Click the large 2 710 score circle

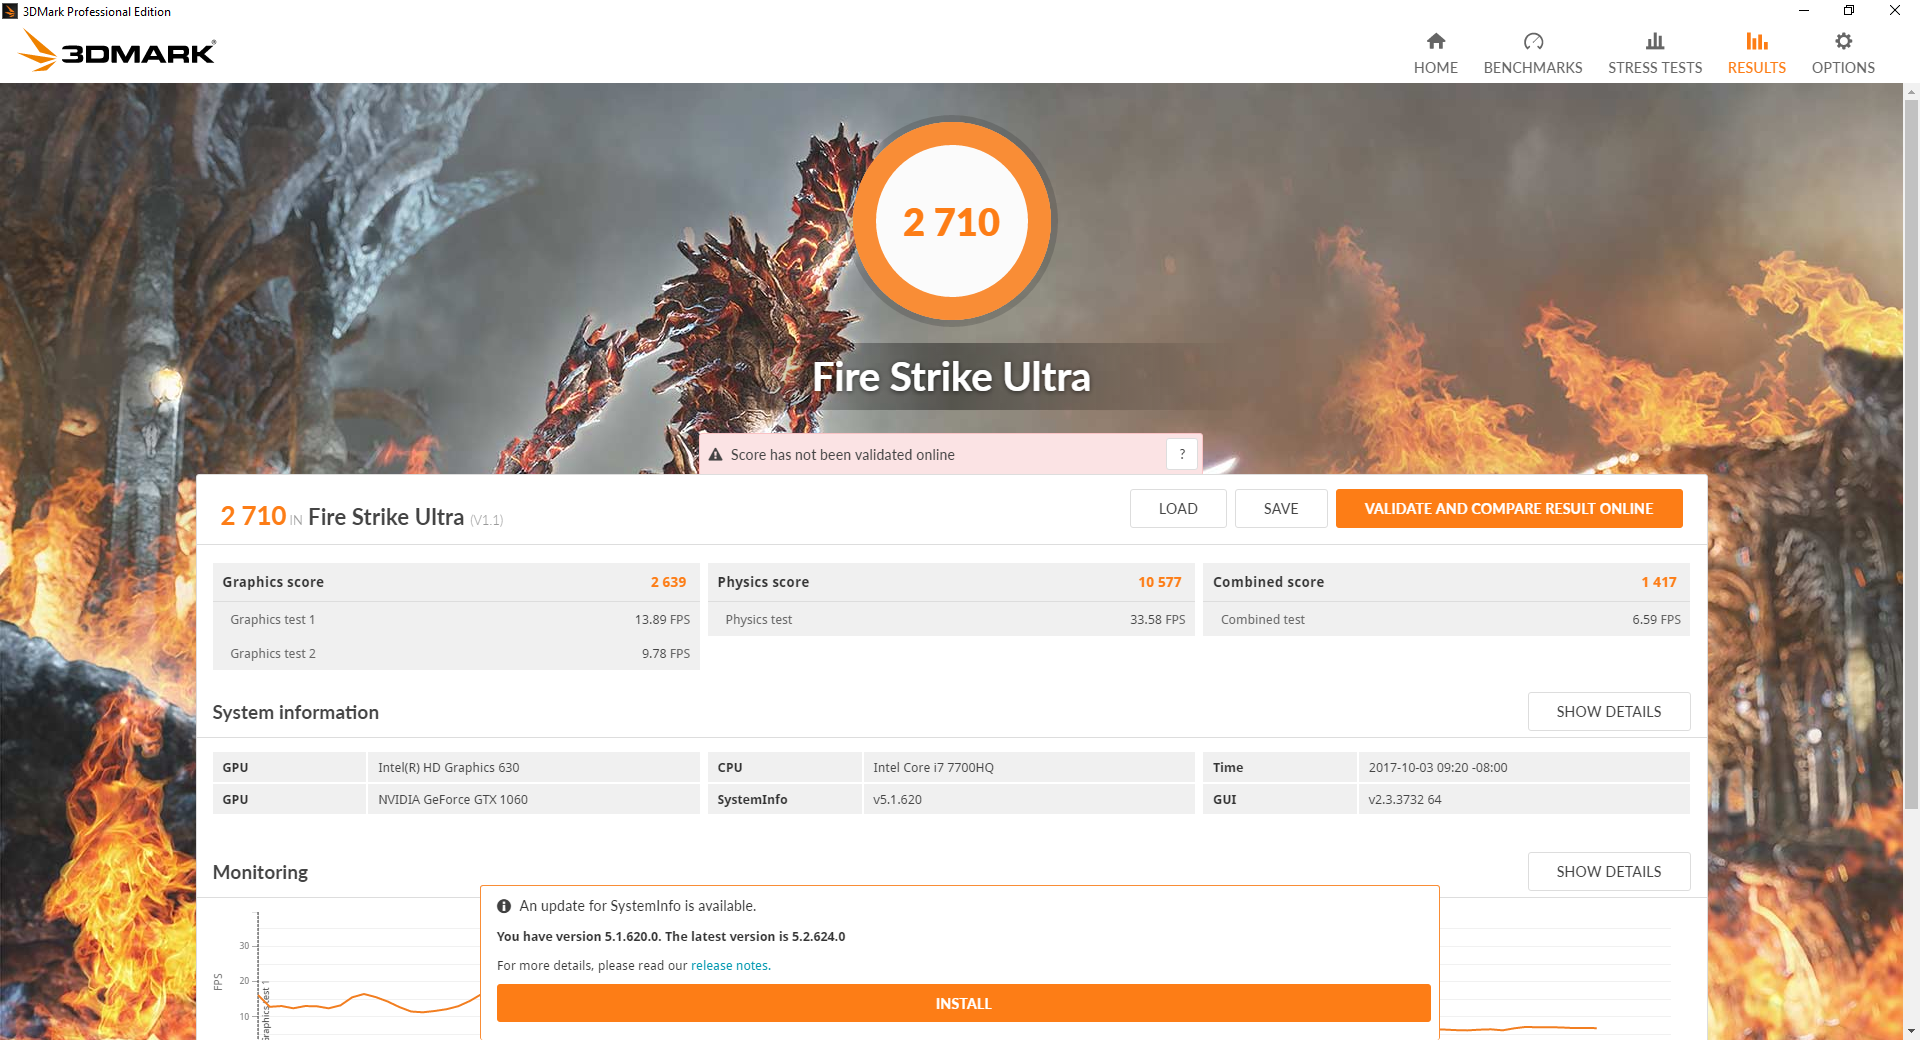[x=952, y=221]
